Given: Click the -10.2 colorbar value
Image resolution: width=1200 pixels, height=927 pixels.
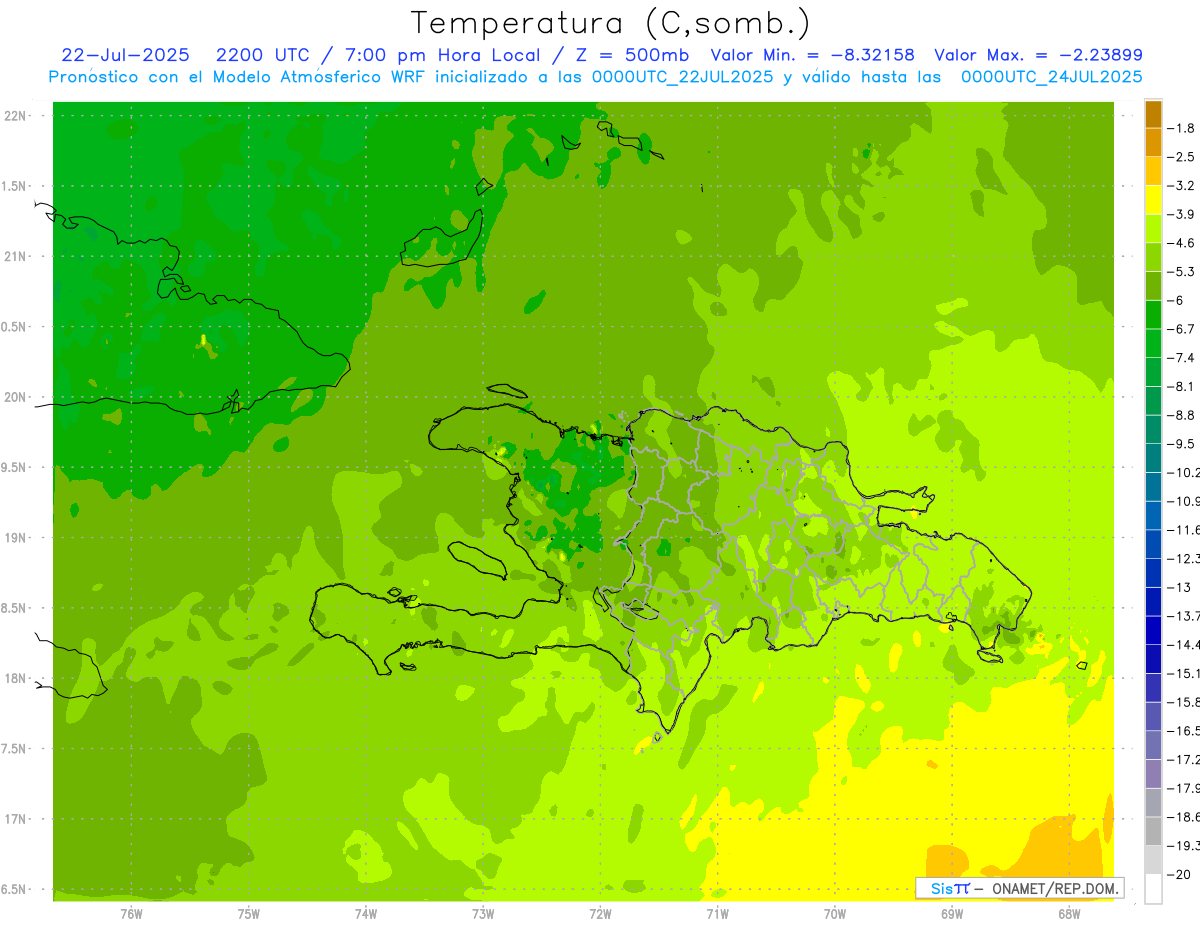Looking at the screenshot, I should [x=1184, y=472].
